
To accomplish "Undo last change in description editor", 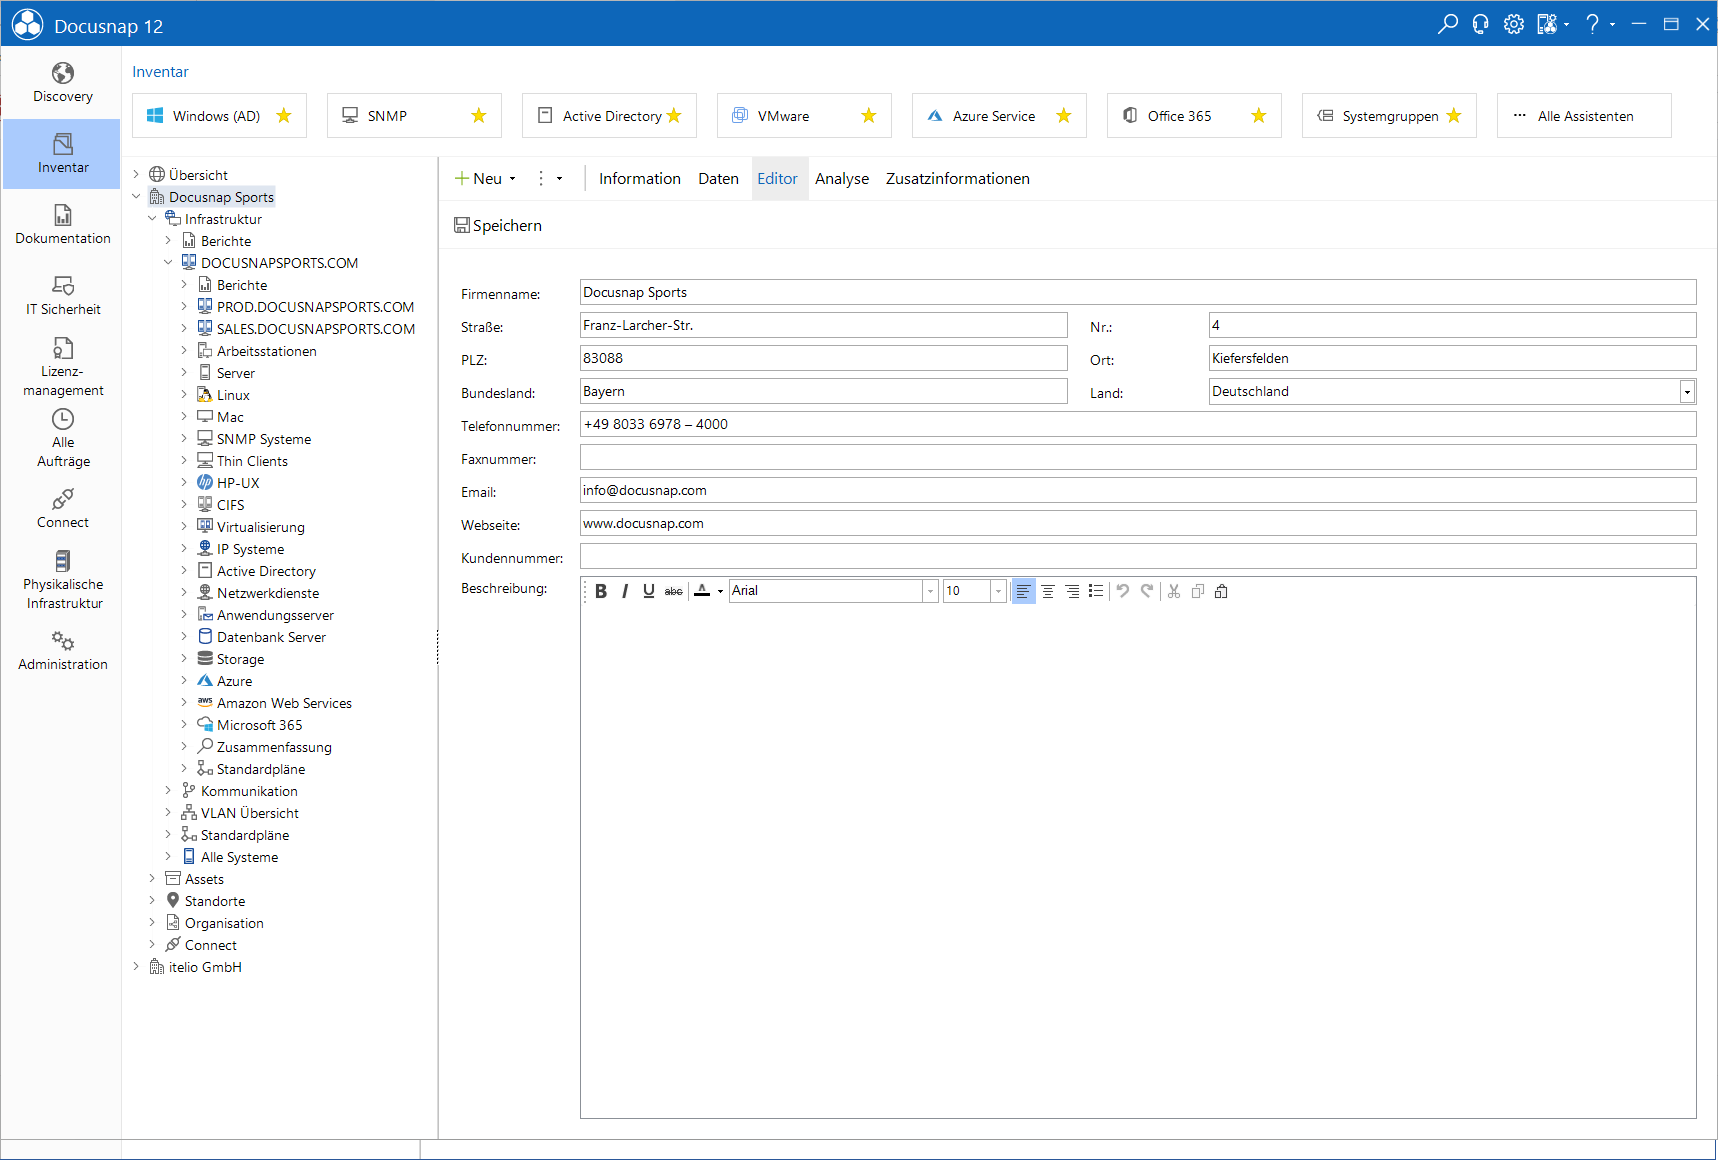I will (1123, 591).
